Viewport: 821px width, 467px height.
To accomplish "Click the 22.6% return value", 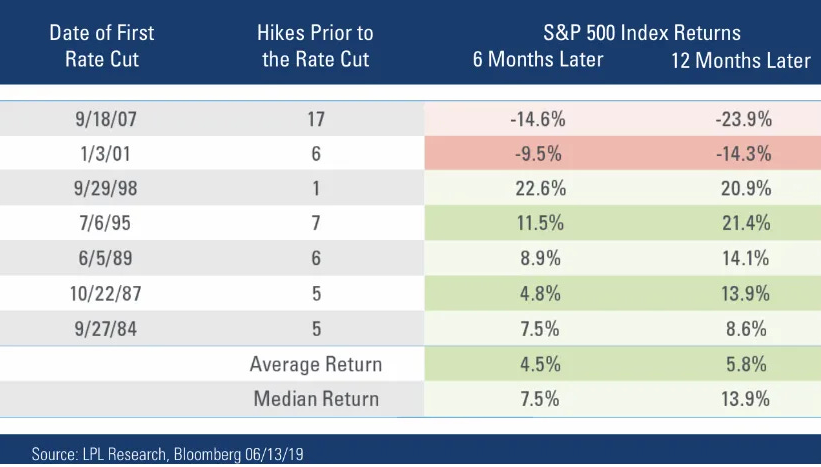I will [x=540, y=188].
